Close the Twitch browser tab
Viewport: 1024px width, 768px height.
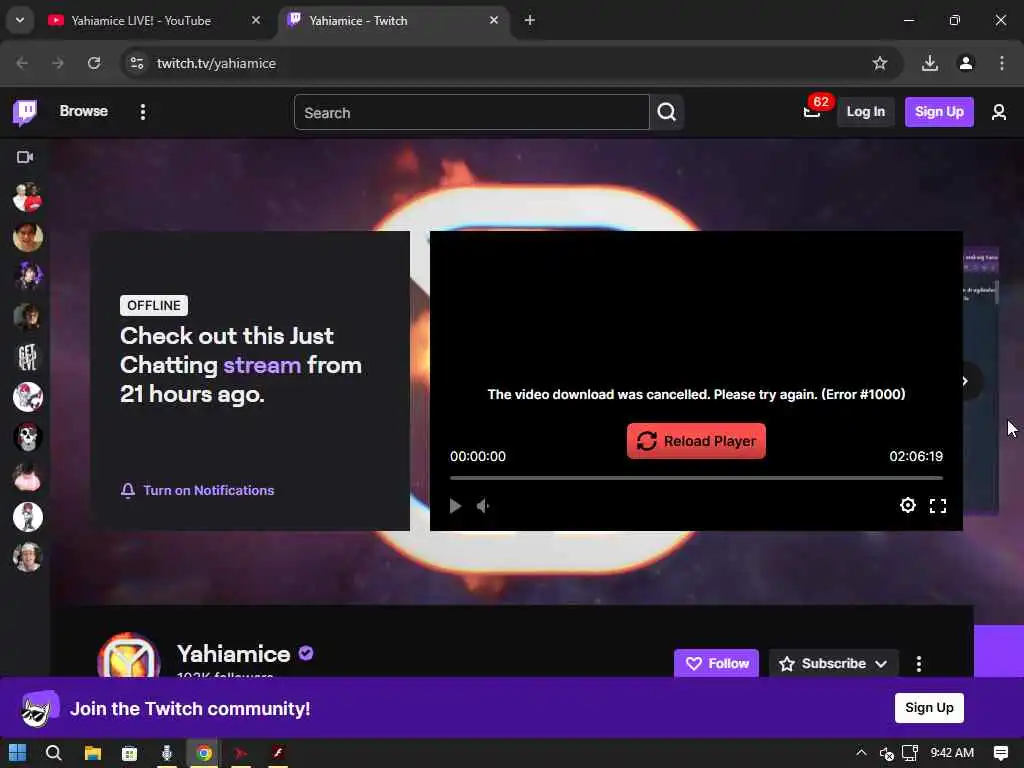pos(494,20)
